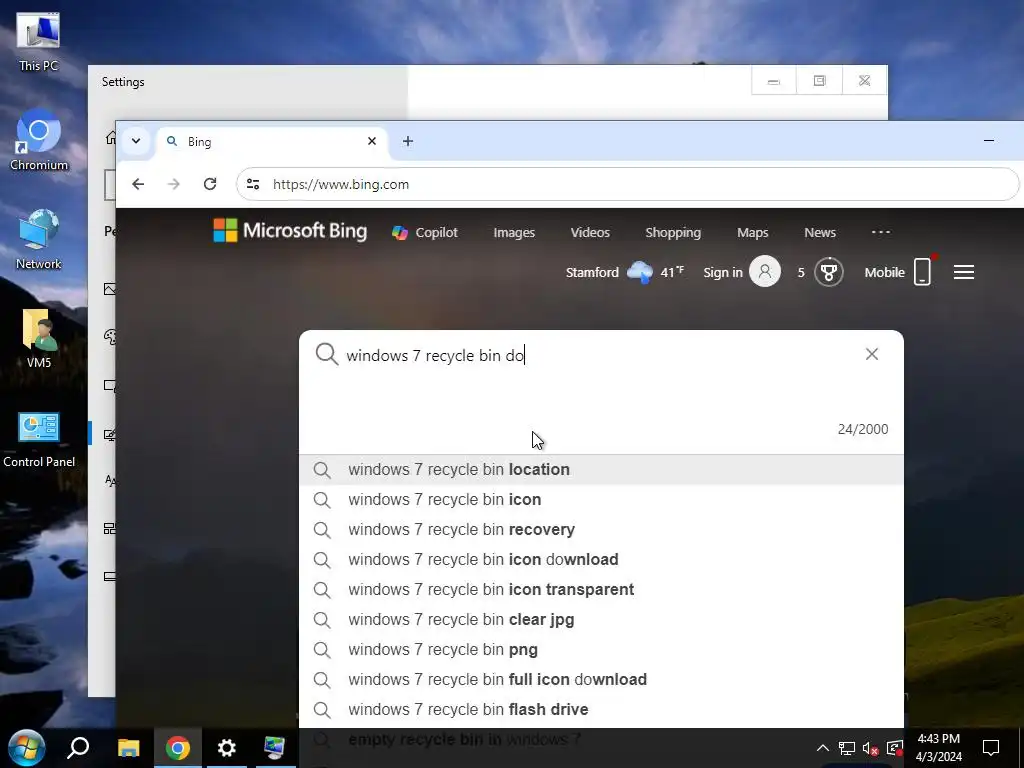This screenshot has height=768, width=1024.
Task: Click the magnifier icon in search box
Action: click(326, 355)
